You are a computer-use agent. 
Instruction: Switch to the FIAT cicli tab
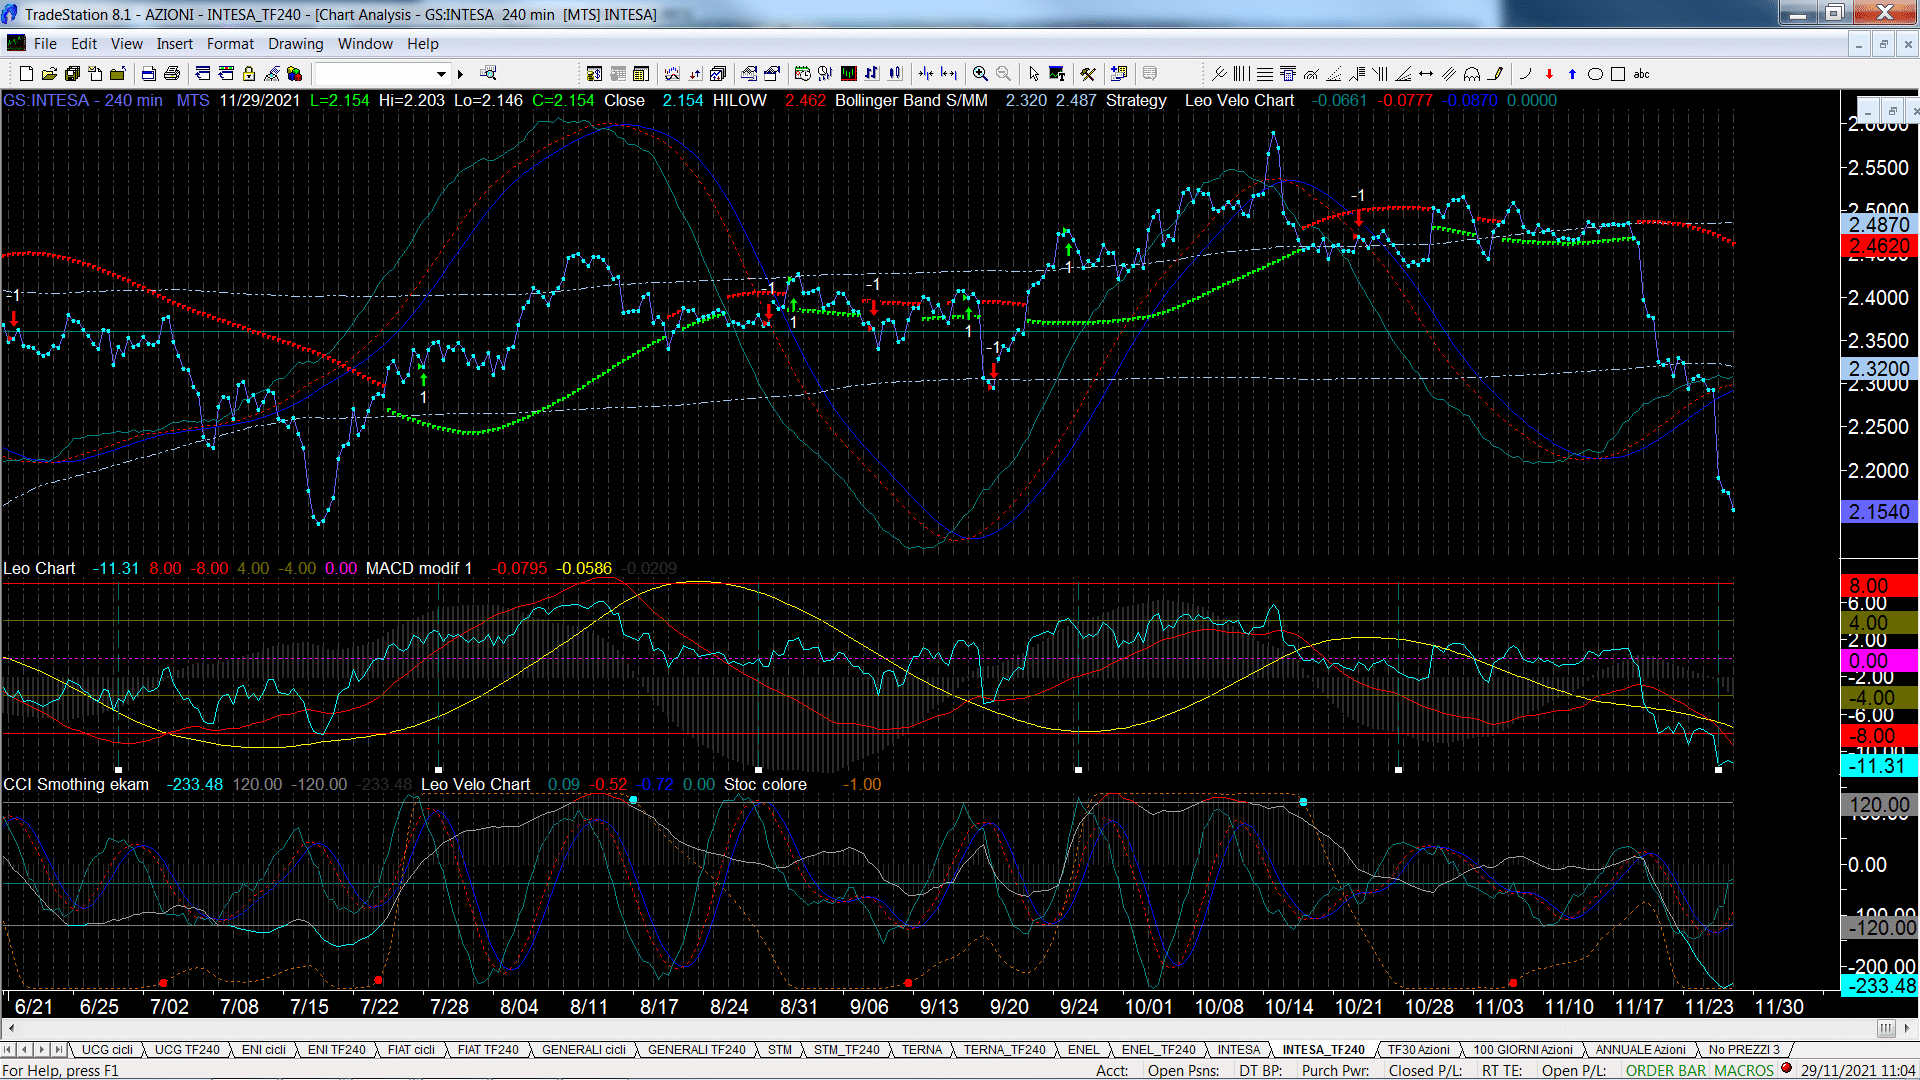tap(411, 1050)
